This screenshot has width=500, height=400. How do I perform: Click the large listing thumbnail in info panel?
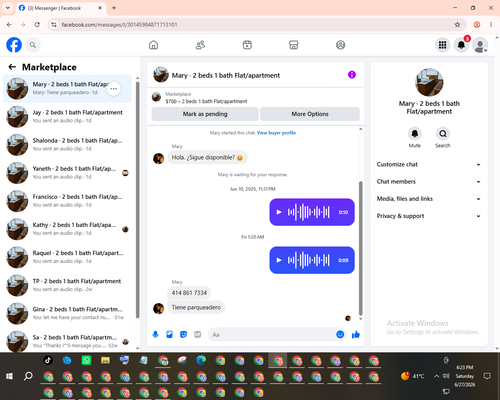pos(429,82)
